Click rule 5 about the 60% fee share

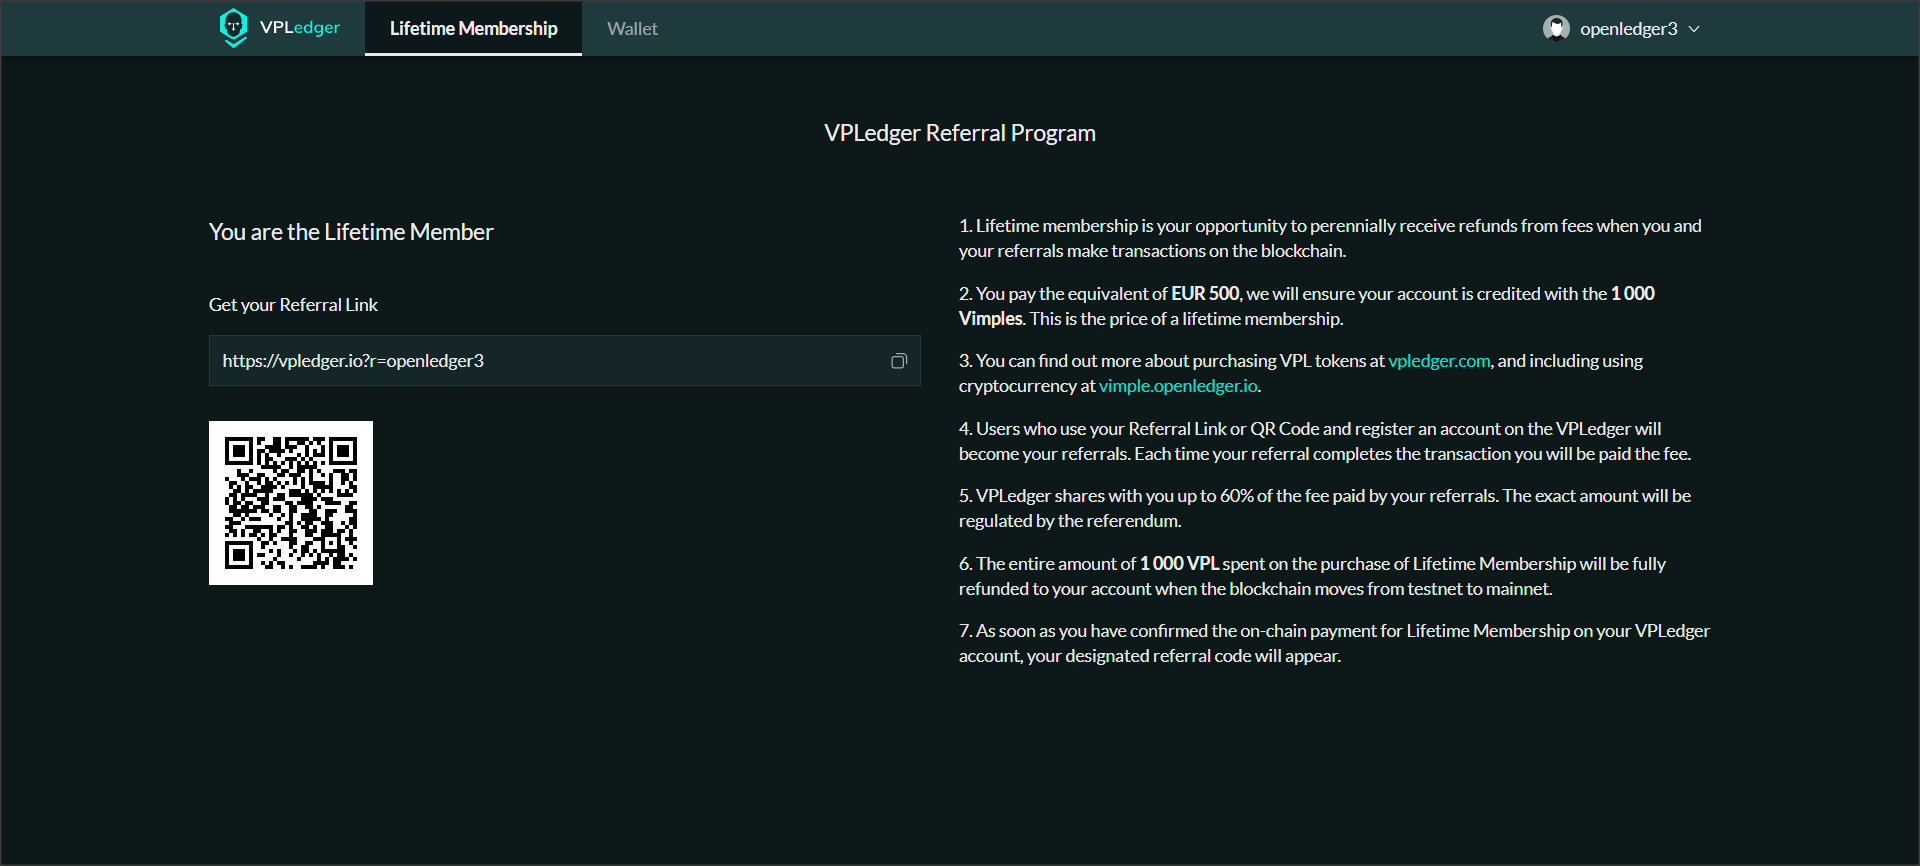(x=1324, y=508)
